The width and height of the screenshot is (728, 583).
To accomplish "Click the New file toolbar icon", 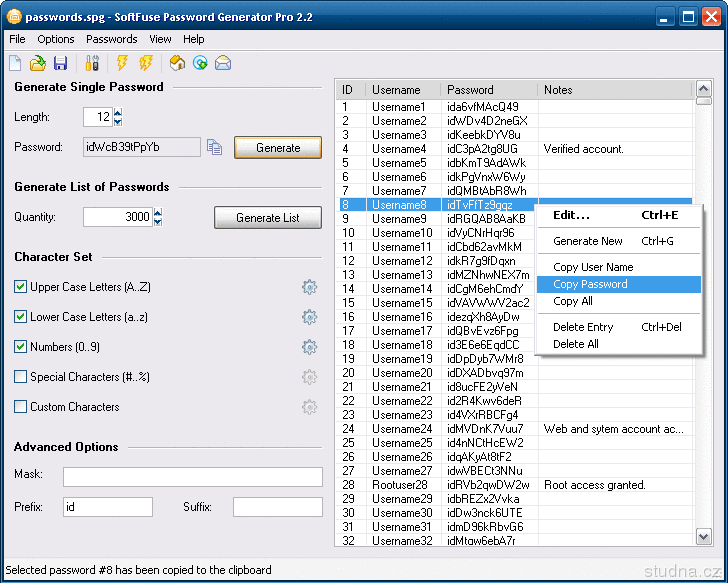I will point(15,64).
